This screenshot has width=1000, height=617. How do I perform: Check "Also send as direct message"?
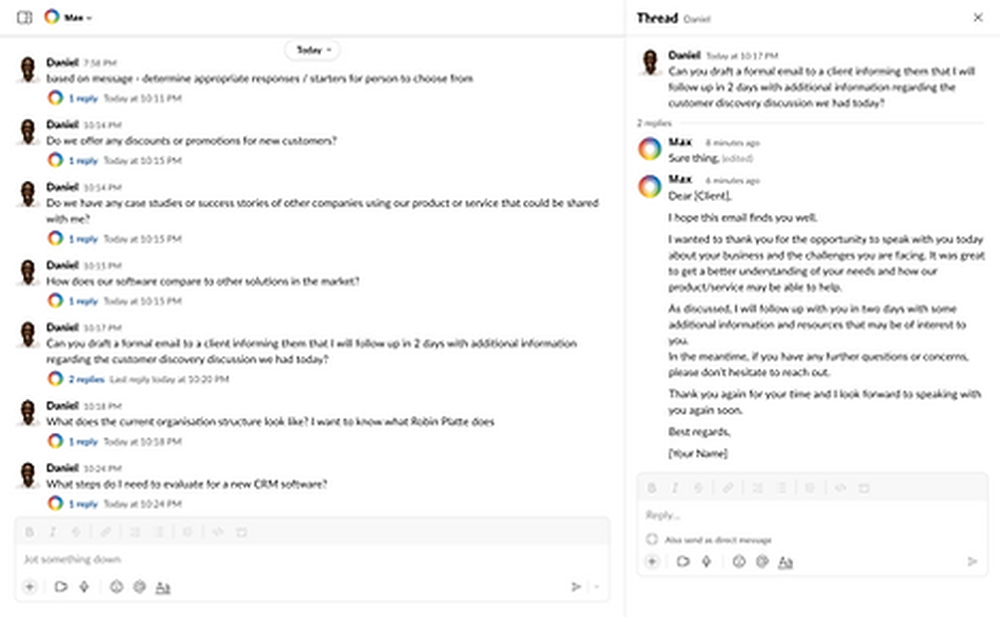point(652,539)
